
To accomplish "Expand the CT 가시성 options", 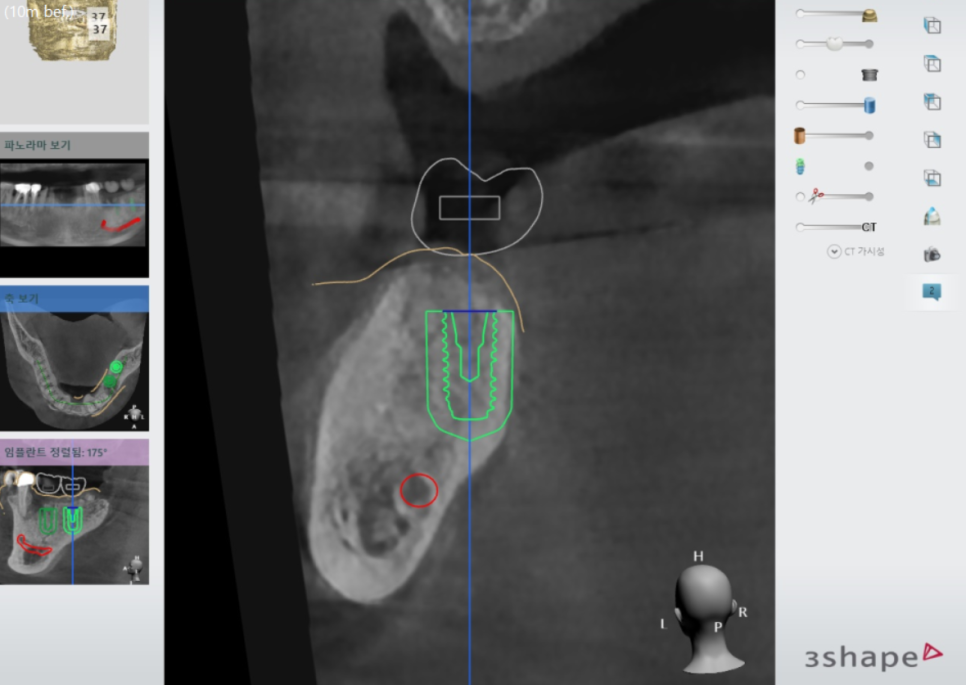I will pos(834,252).
